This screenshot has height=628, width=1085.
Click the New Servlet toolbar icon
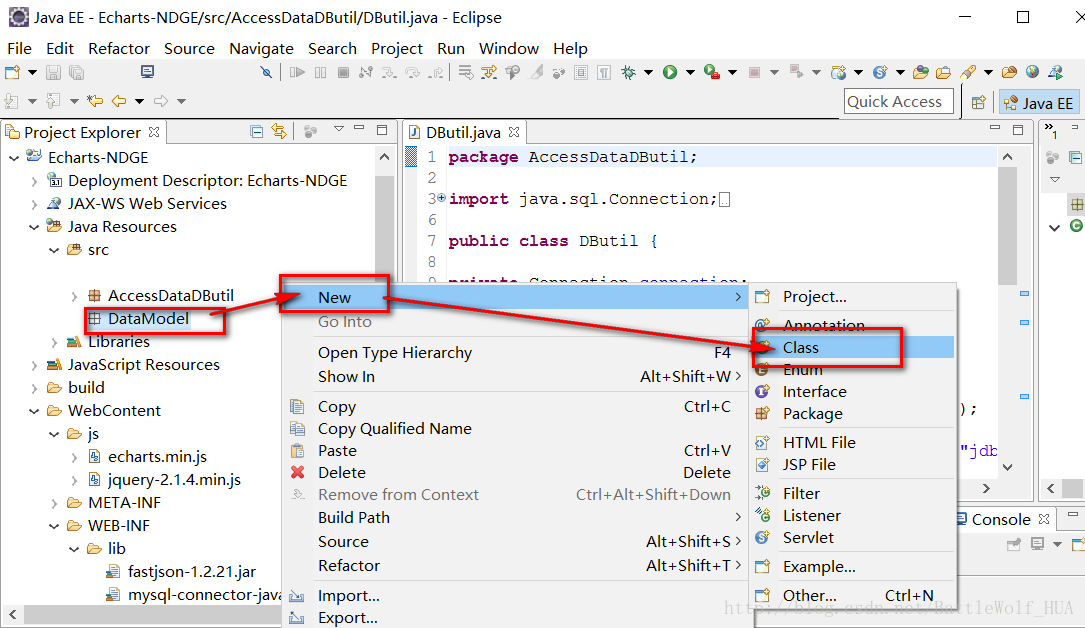[x=880, y=72]
